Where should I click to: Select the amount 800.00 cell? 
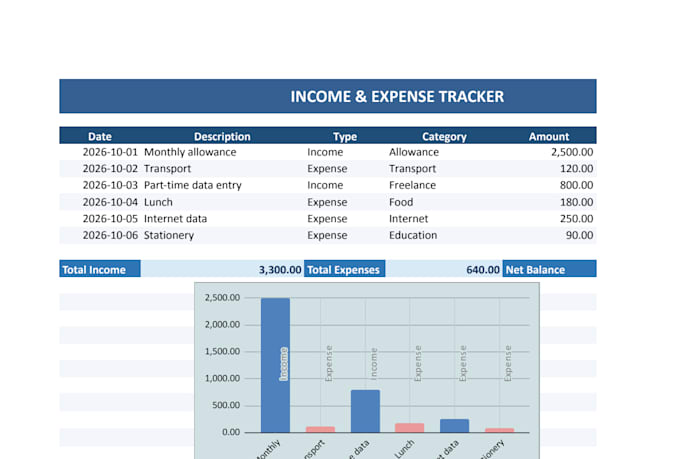(x=576, y=185)
